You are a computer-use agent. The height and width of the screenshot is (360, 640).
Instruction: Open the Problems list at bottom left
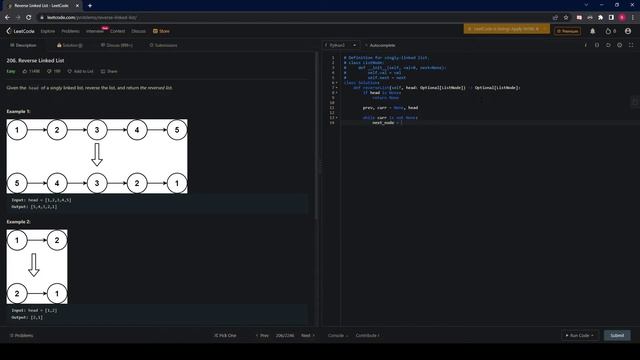pos(22,336)
